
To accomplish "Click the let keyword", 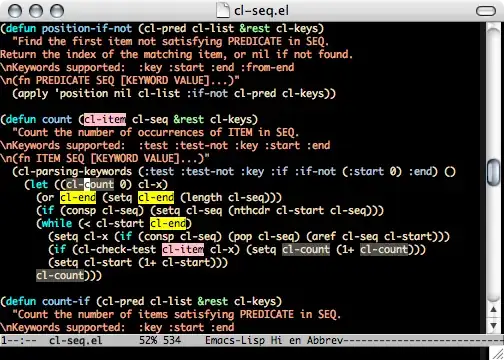I will pyautogui.click(x=39, y=185).
